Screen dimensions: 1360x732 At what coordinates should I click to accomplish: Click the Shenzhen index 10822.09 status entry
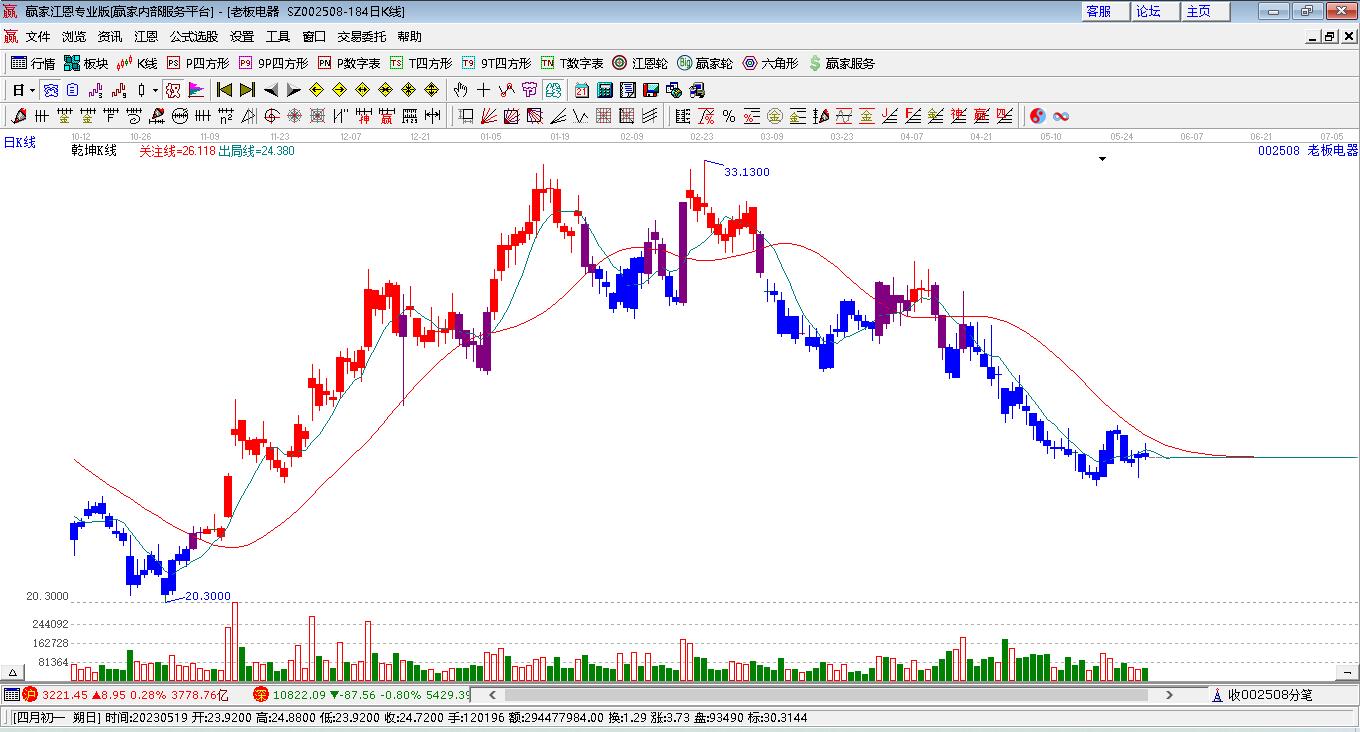[361, 694]
